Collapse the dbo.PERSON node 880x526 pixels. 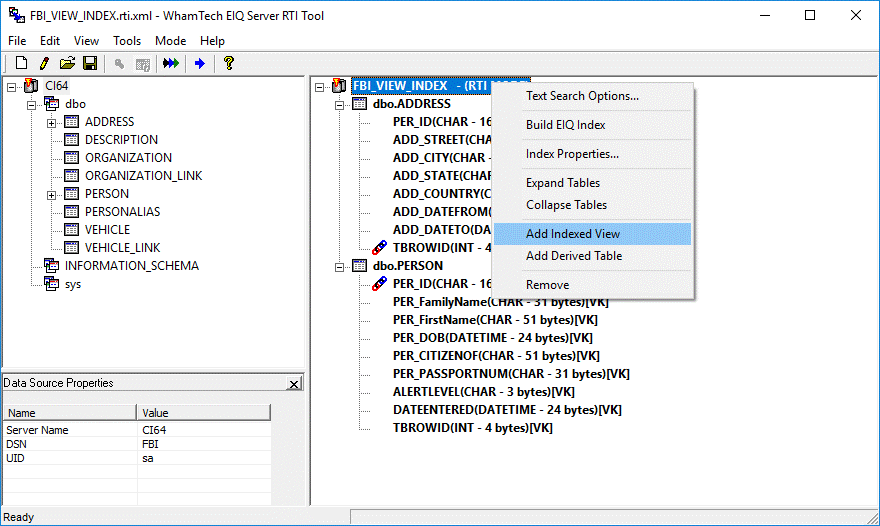(340, 267)
